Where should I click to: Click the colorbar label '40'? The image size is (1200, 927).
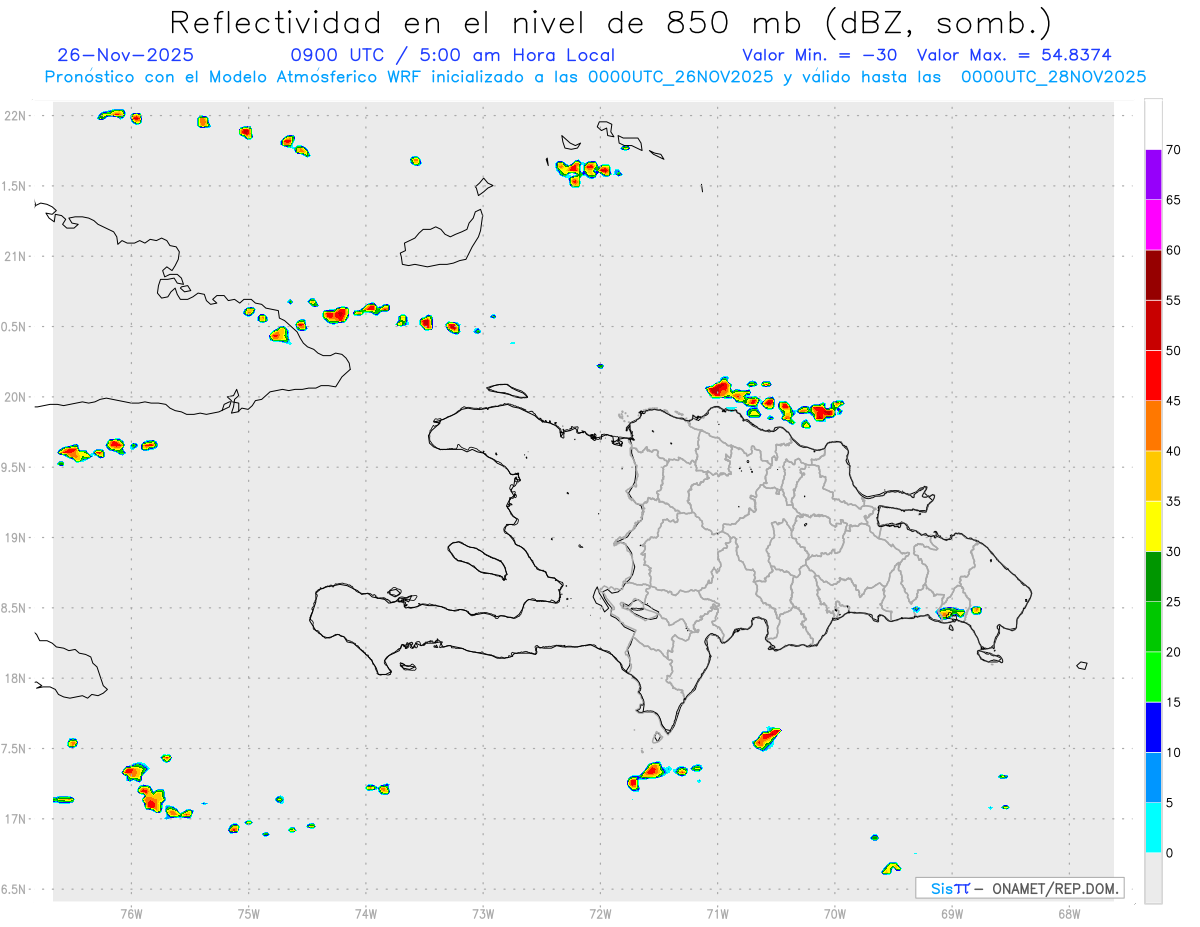tap(1174, 451)
